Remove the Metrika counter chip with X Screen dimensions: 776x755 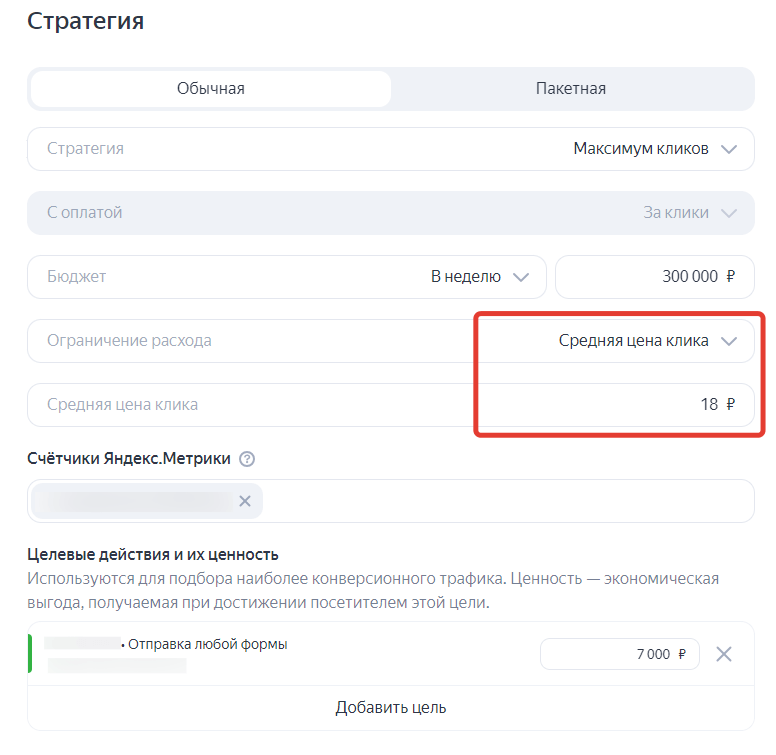point(245,501)
